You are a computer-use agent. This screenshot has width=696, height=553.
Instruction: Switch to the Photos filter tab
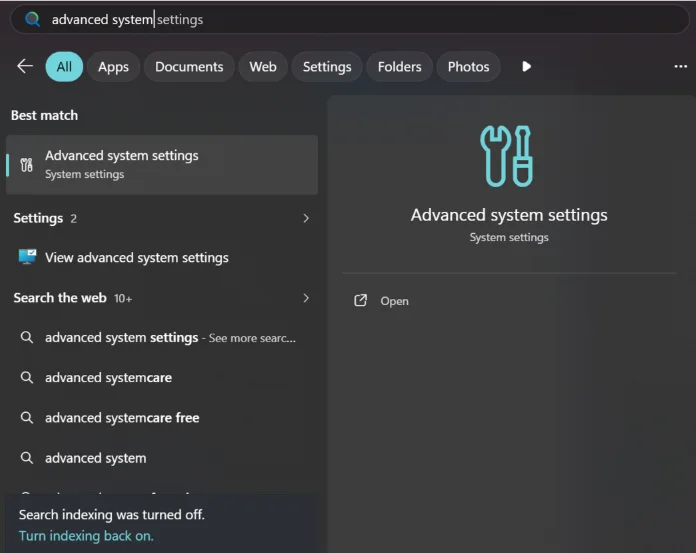(x=468, y=67)
